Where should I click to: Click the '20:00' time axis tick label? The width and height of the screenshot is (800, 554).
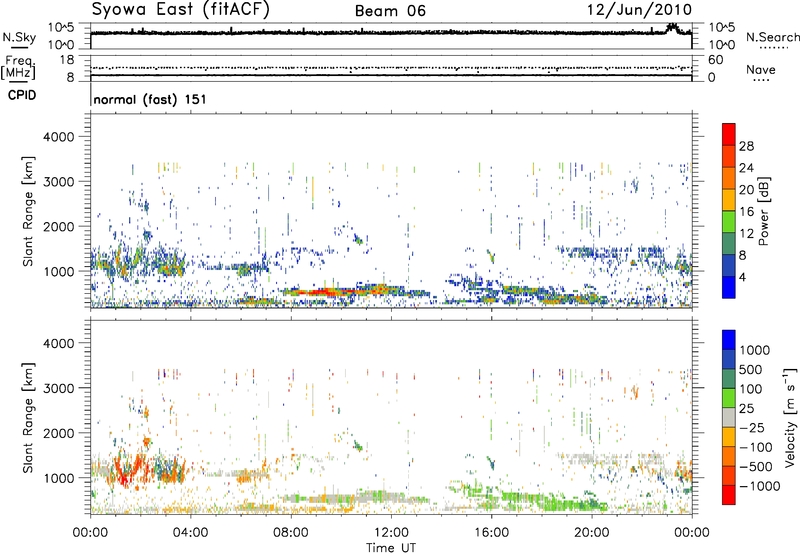point(591,533)
